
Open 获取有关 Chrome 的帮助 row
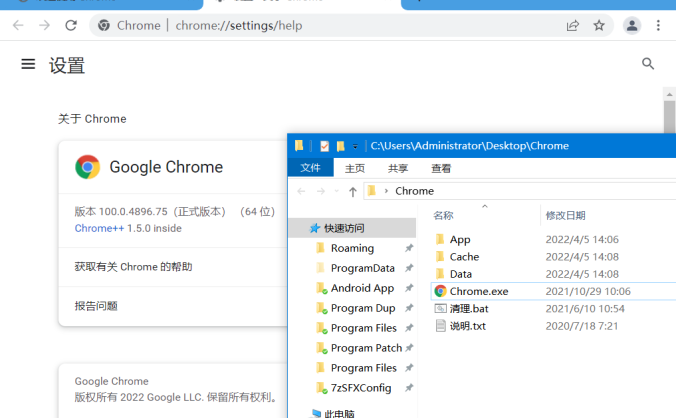point(173,267)
